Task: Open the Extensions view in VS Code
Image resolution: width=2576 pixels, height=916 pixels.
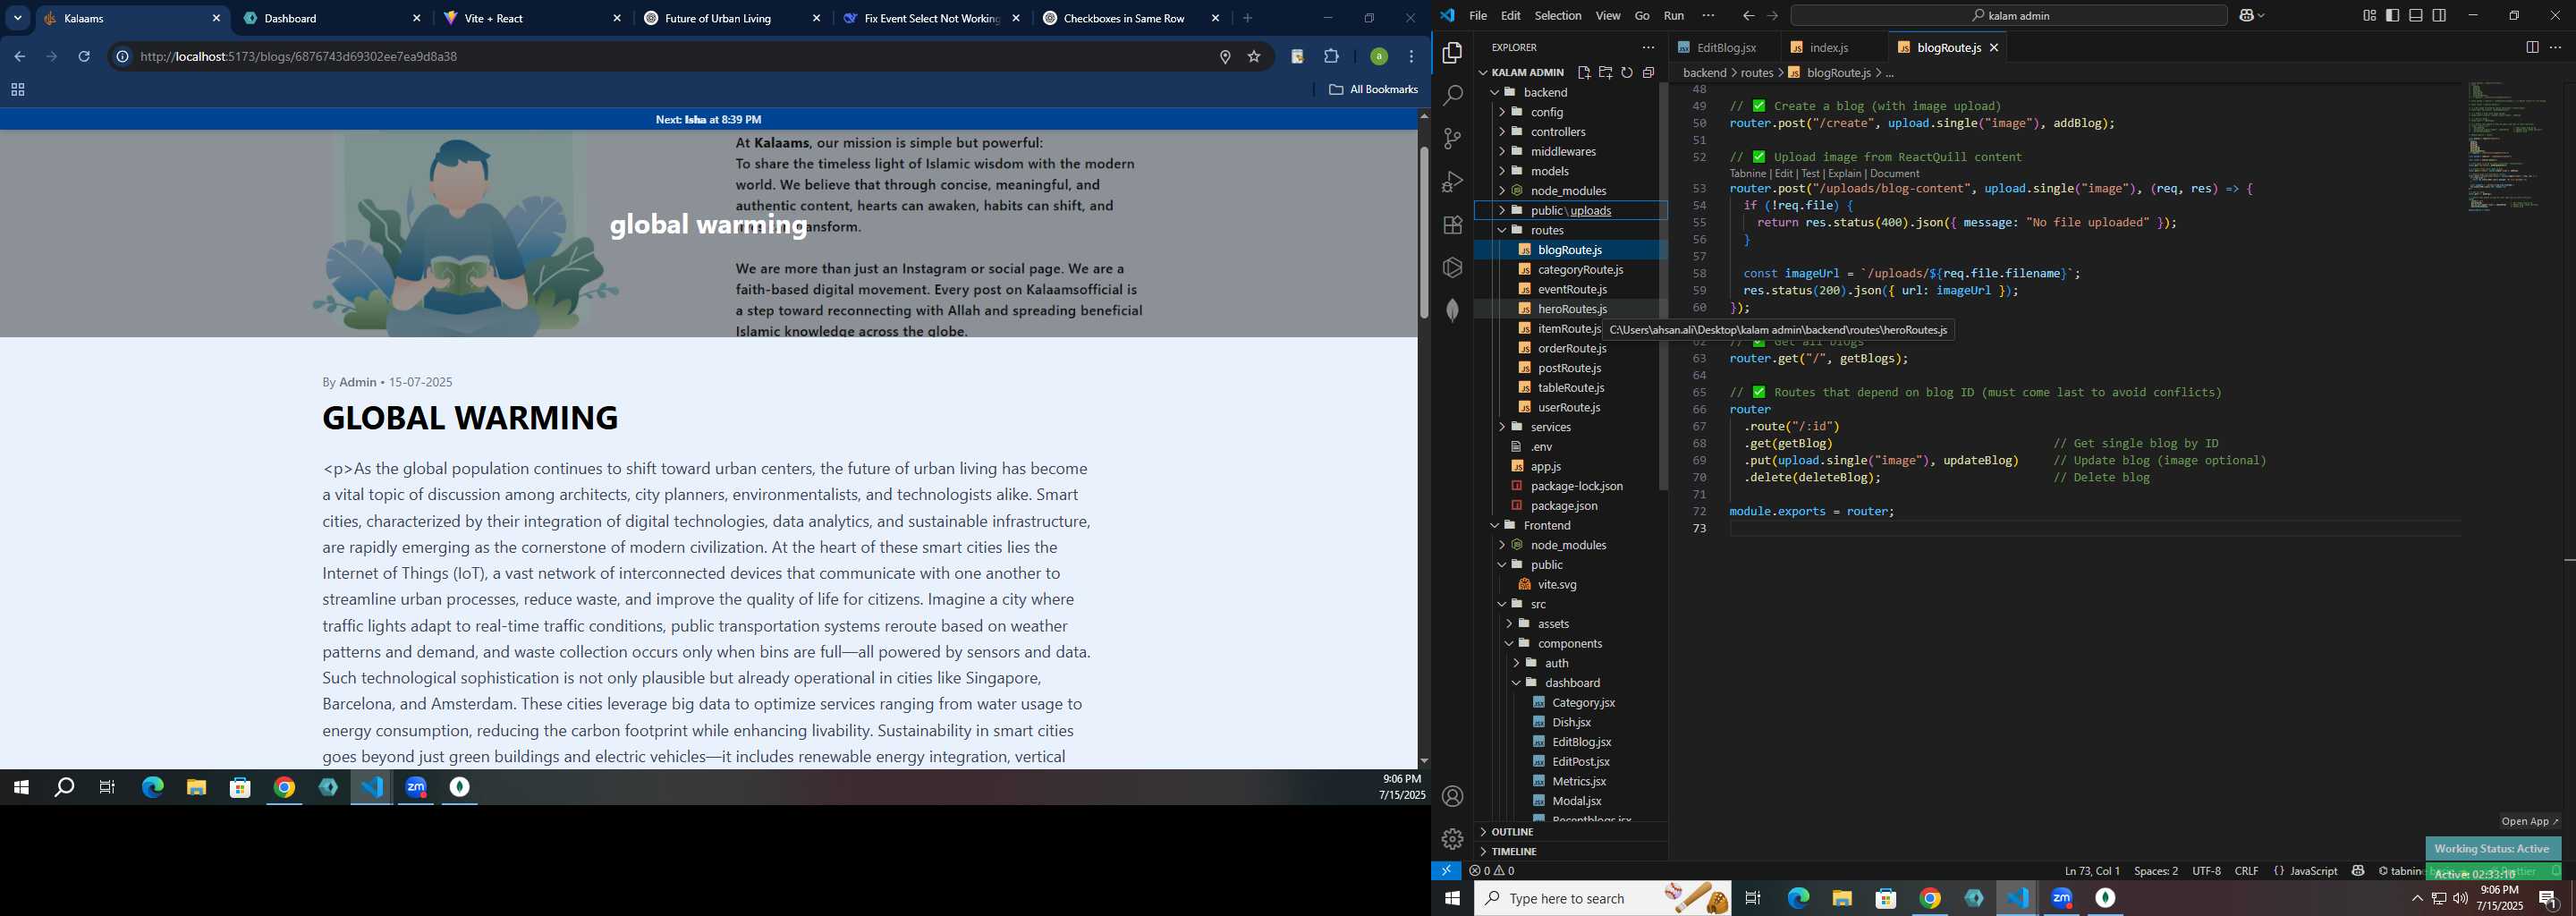Action: [1453, 225]
